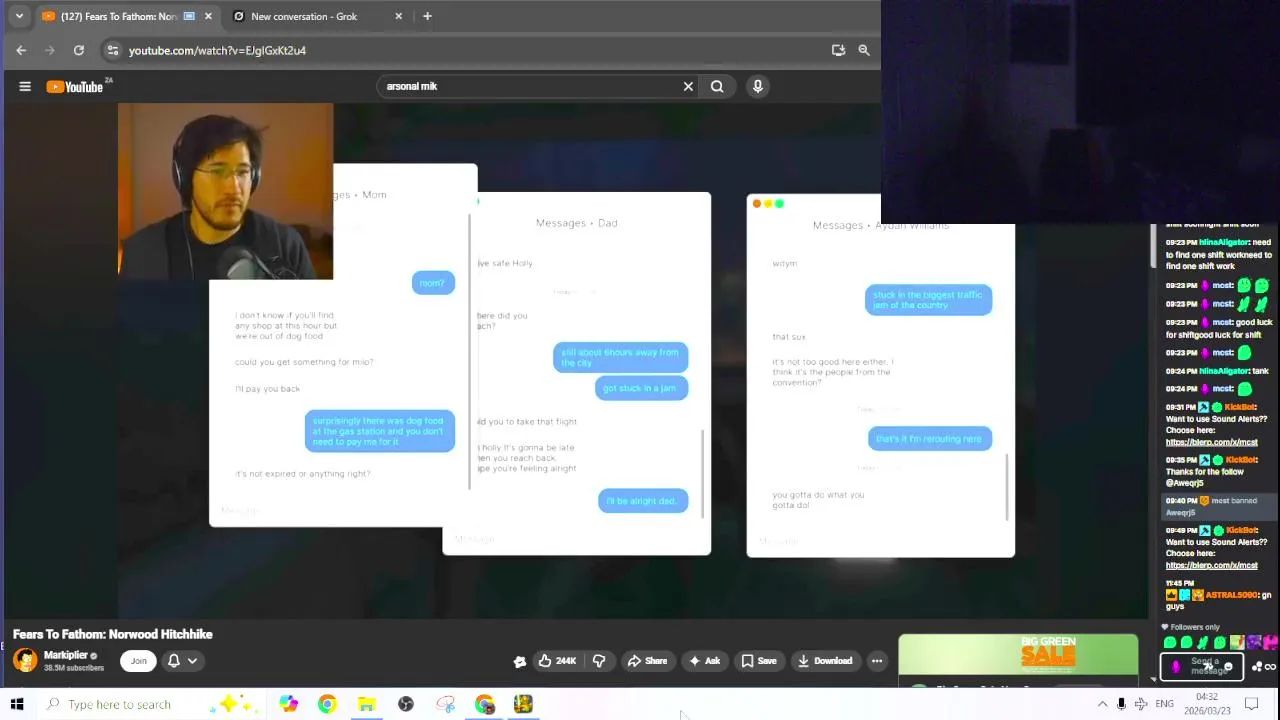
Task: Dislike the video
Action: pos(599,660)
